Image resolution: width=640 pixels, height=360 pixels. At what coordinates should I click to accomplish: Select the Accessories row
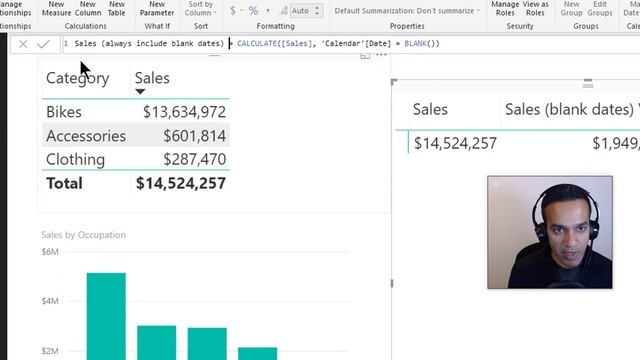136,136
